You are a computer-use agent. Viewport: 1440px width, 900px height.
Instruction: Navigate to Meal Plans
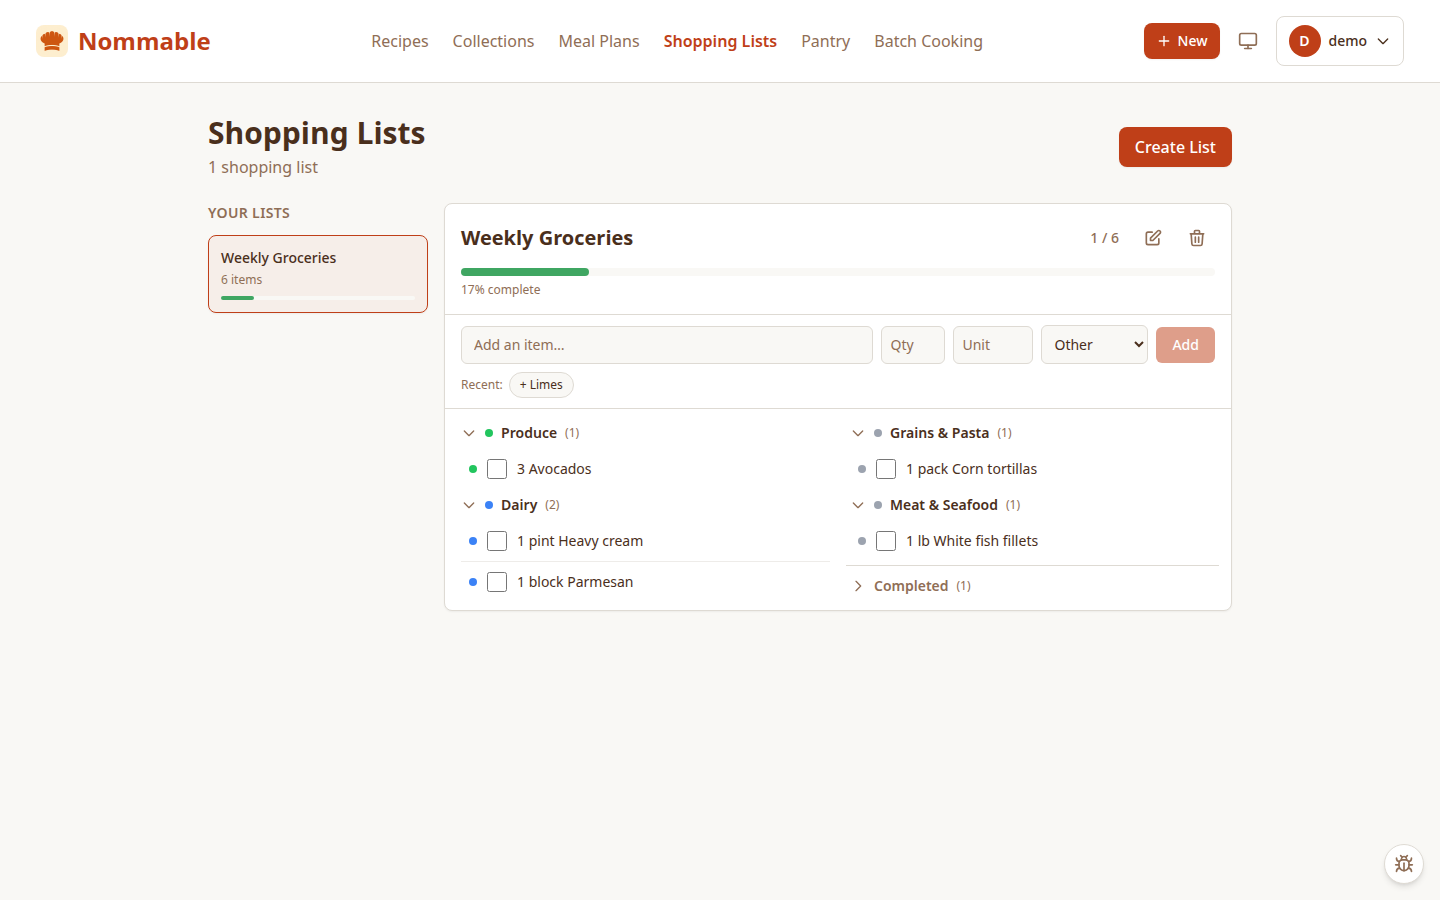[x=599, y=41]
